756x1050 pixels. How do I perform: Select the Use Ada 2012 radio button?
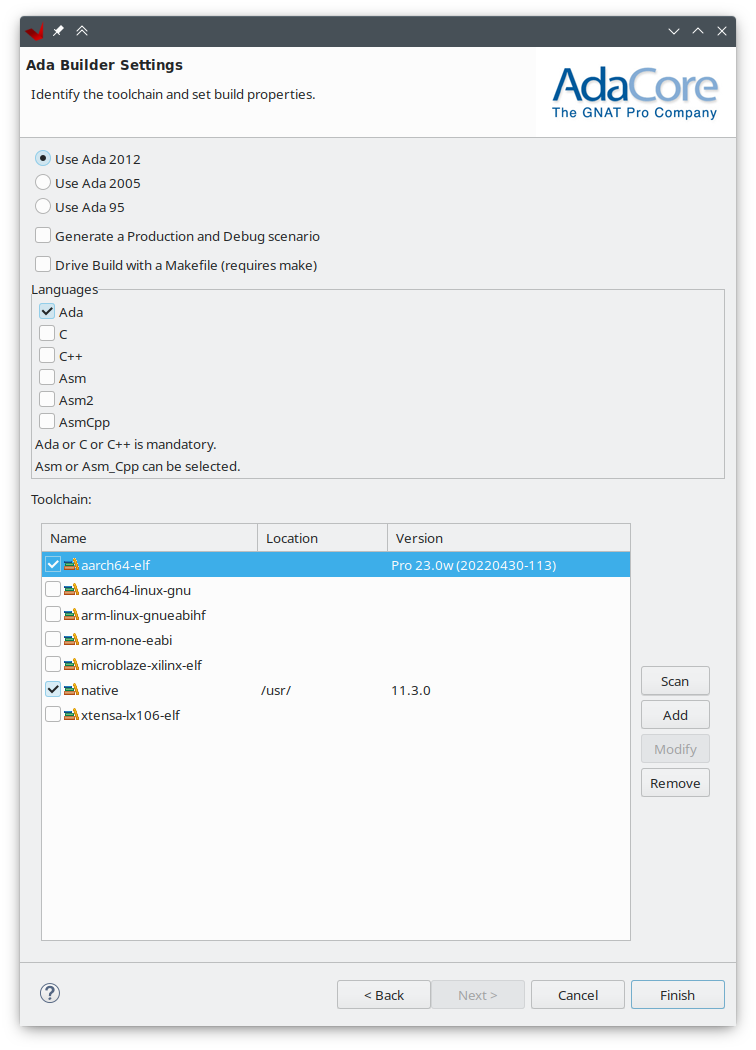pyautogui.click(x=43, y=159)
